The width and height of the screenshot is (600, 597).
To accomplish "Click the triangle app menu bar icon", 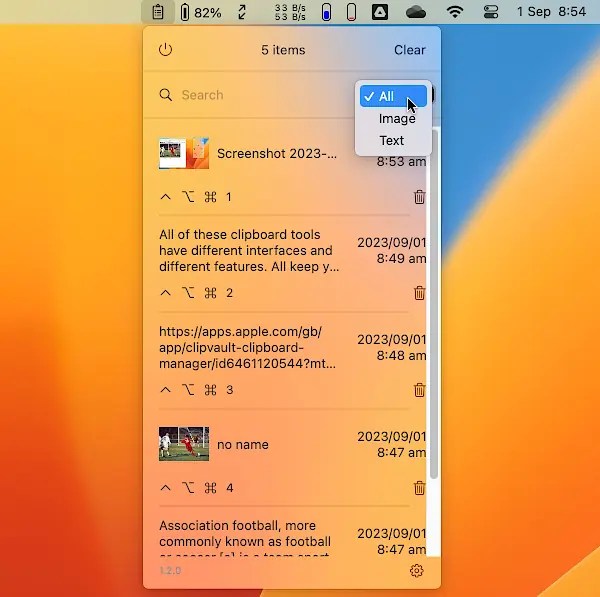I will point(380,12).
